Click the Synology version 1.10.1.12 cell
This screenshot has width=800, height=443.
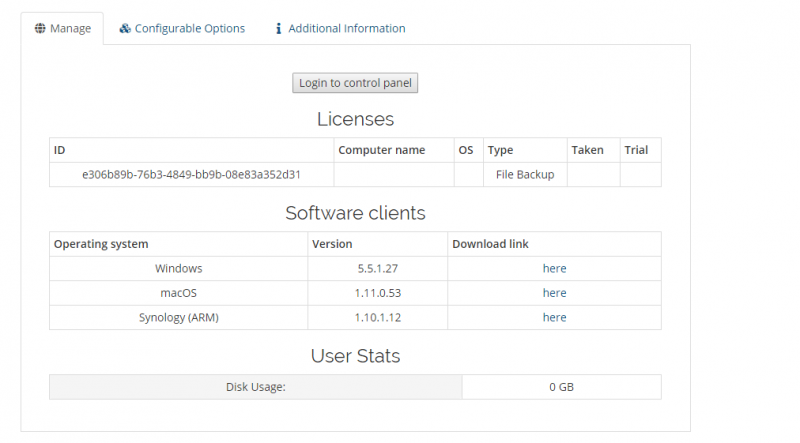(378, 317)
